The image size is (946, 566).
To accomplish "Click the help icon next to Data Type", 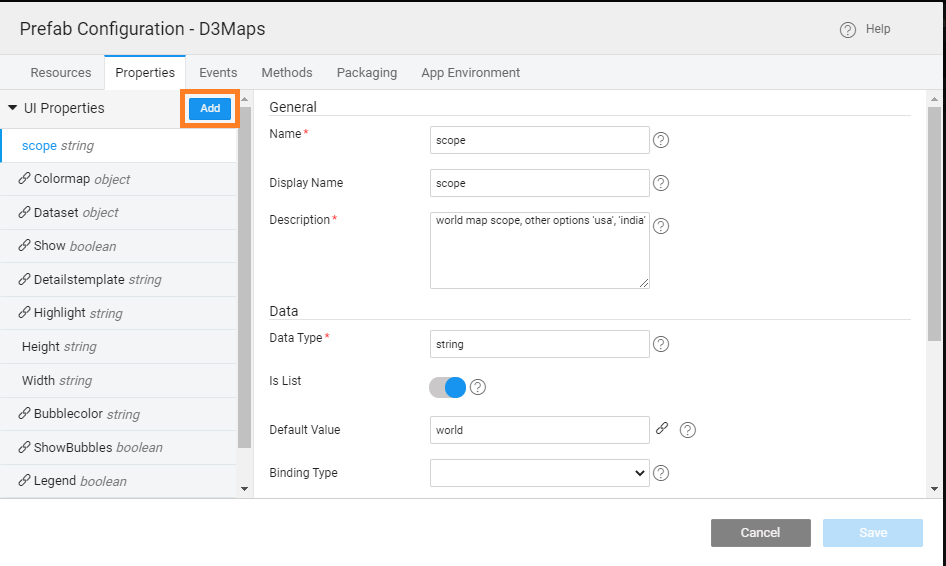I will 661,344.
